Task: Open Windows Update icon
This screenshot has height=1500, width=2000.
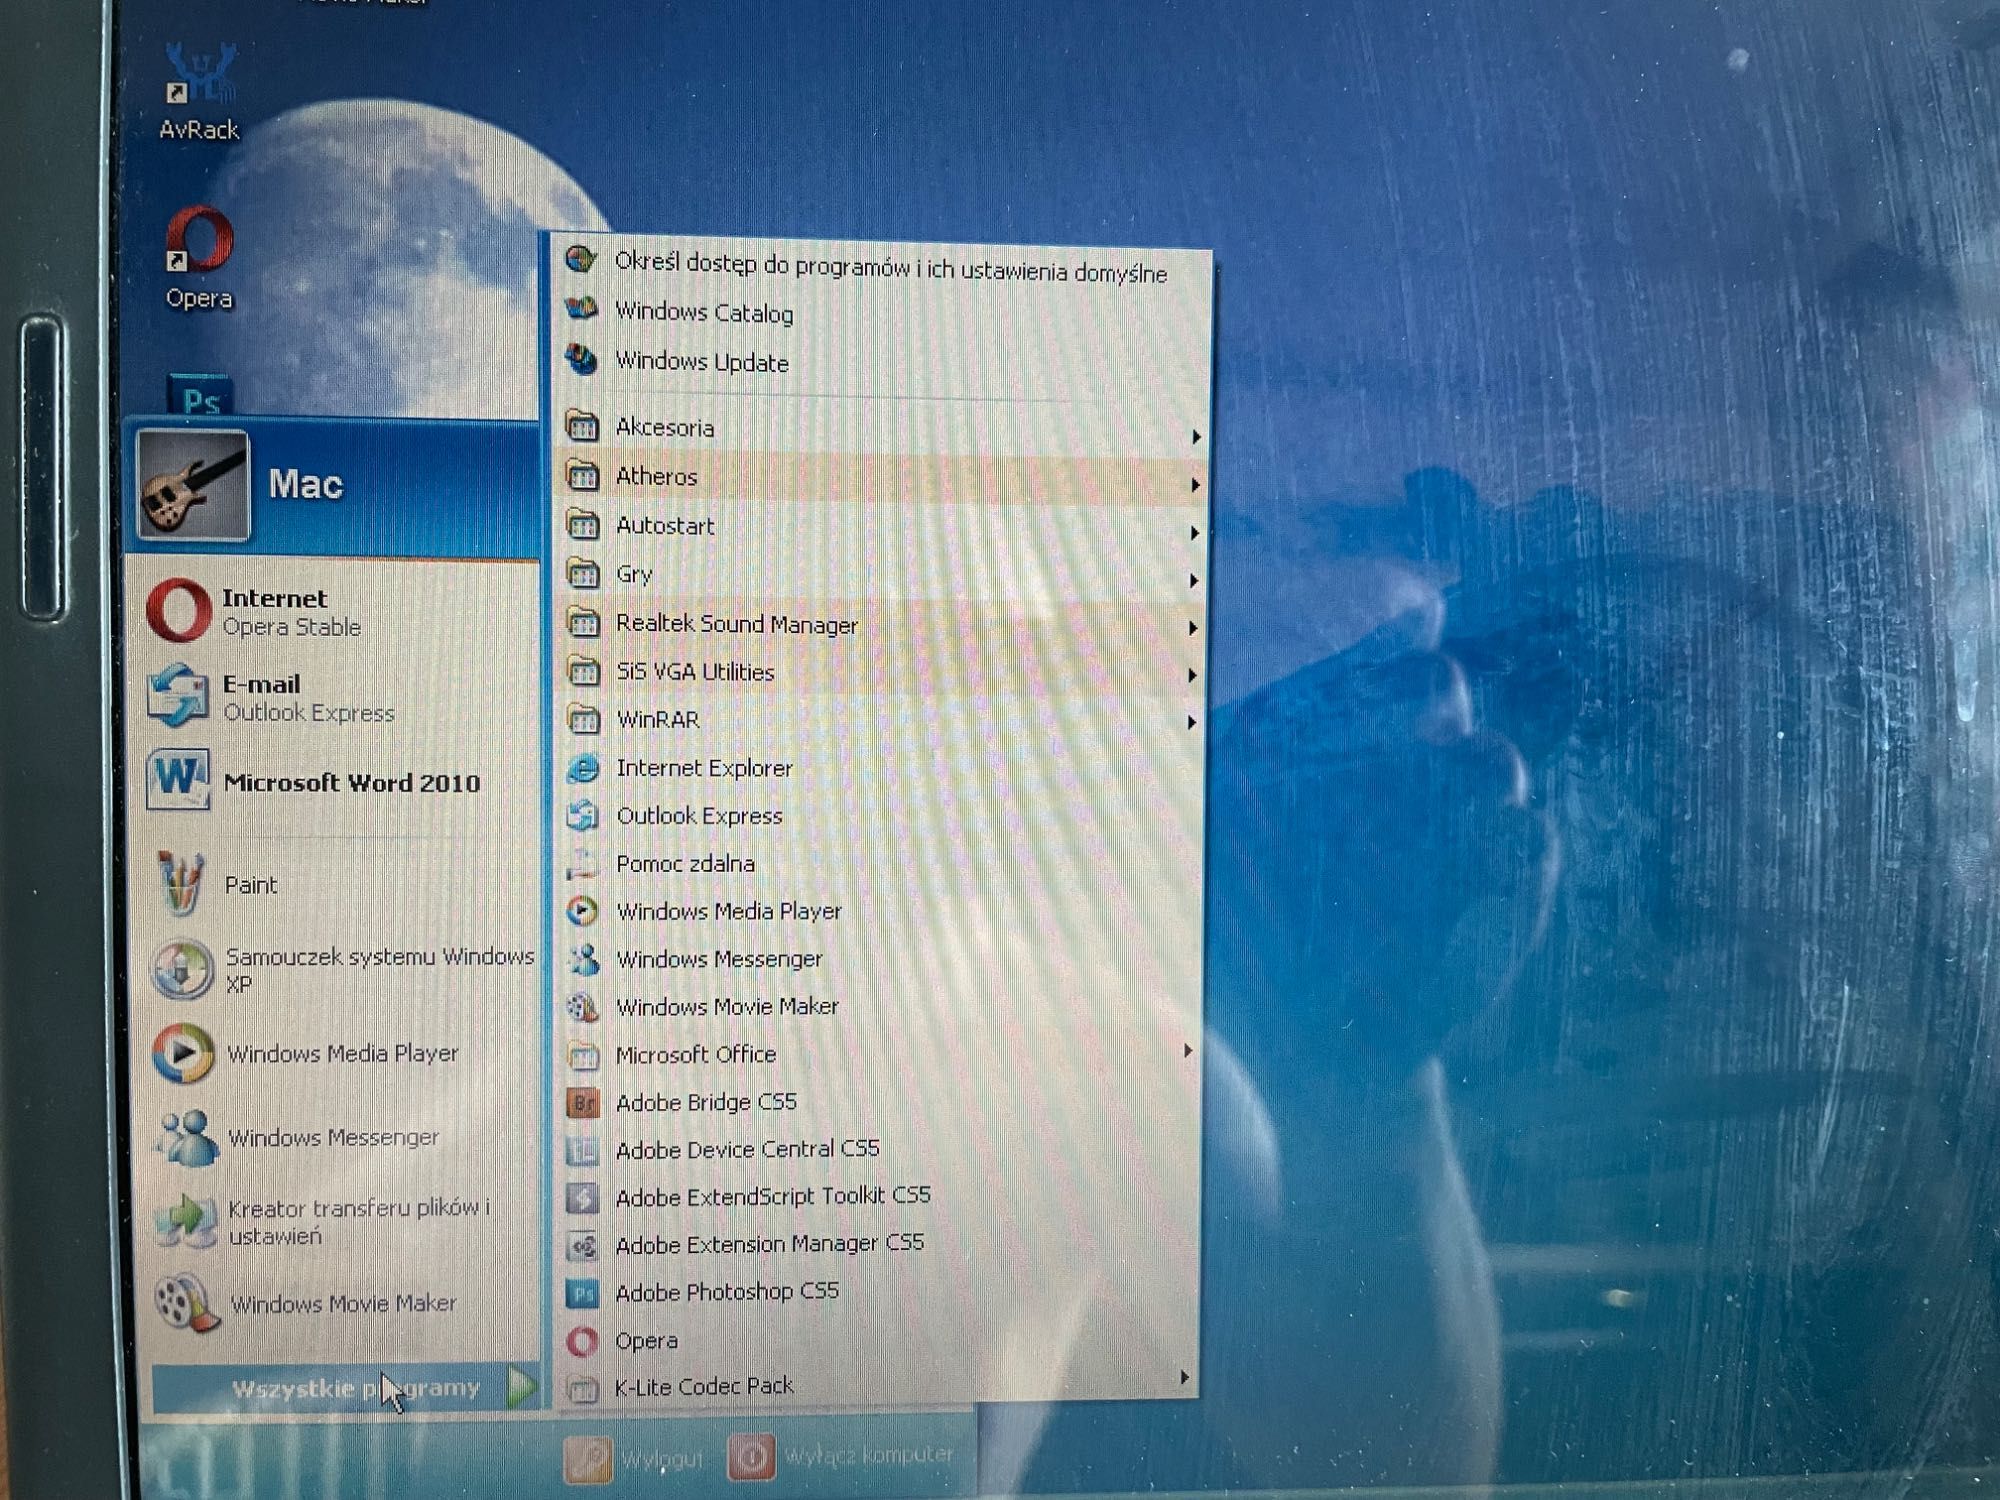Action: click(x=581, y=358)
